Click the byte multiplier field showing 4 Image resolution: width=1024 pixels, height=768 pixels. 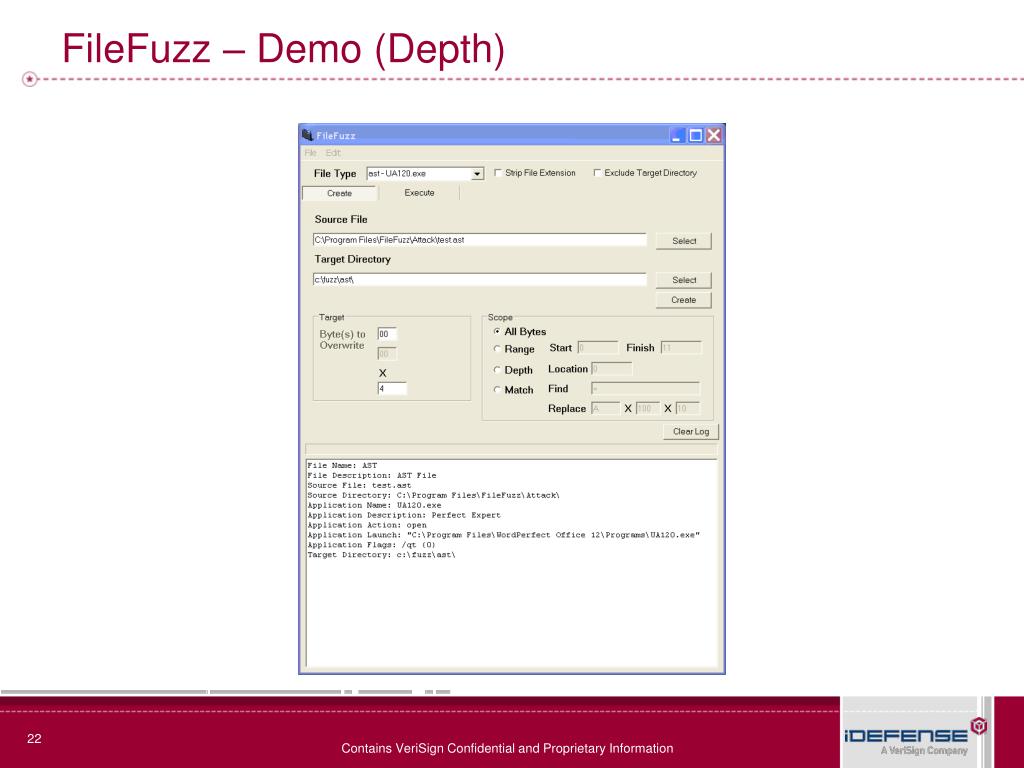392,389
